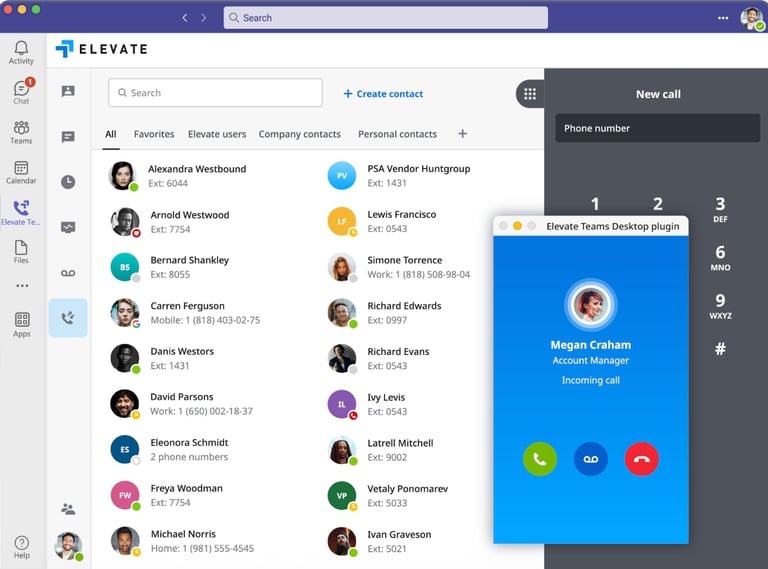This screenshot has height=569, width=768.
Task: Dial digit 3 DEF on the keypad
Action: click(720, 209)
